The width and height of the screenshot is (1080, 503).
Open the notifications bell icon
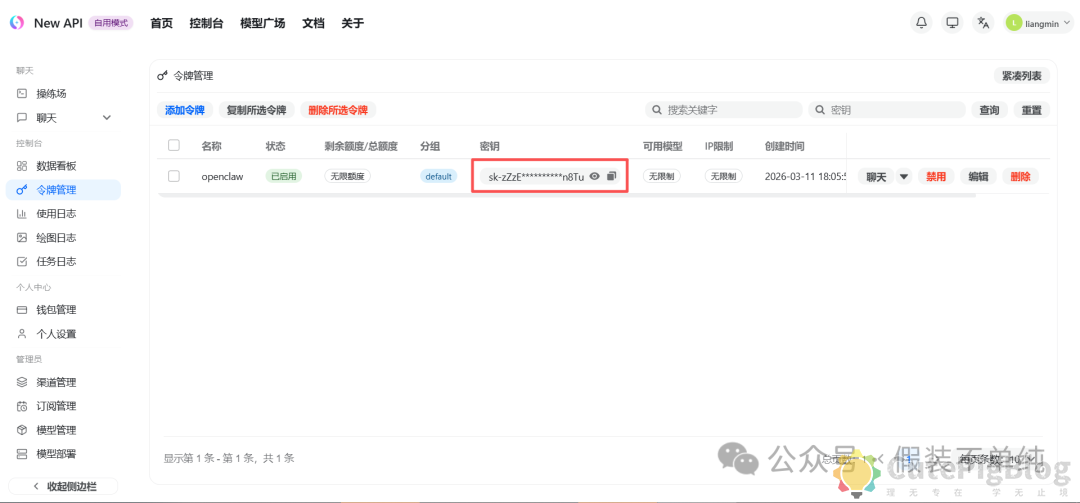(x=921, y=23)
